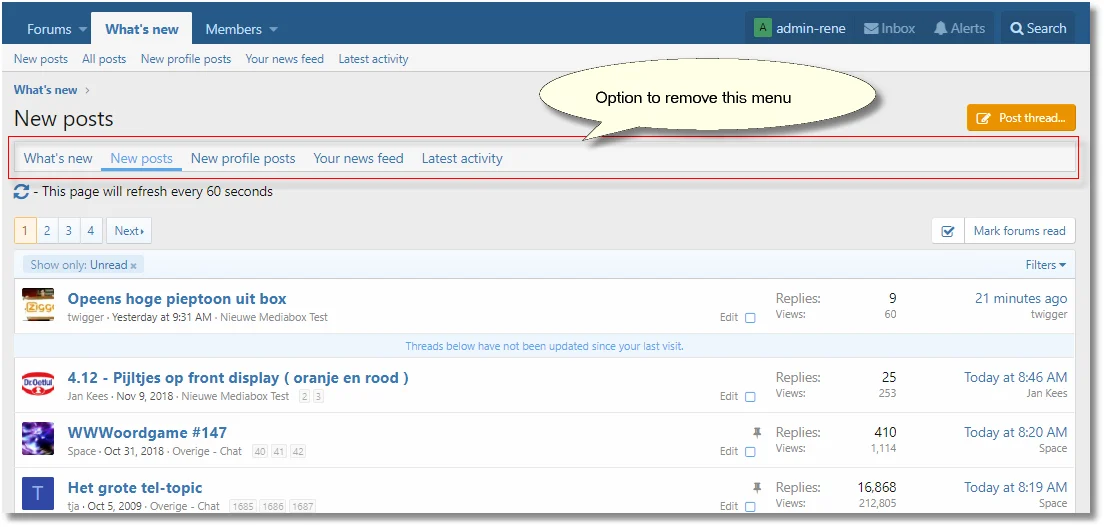Expand the Members menu arrow
This screenshot has width=1104, height=527.
pyautogui.click(x=274, y=30)
